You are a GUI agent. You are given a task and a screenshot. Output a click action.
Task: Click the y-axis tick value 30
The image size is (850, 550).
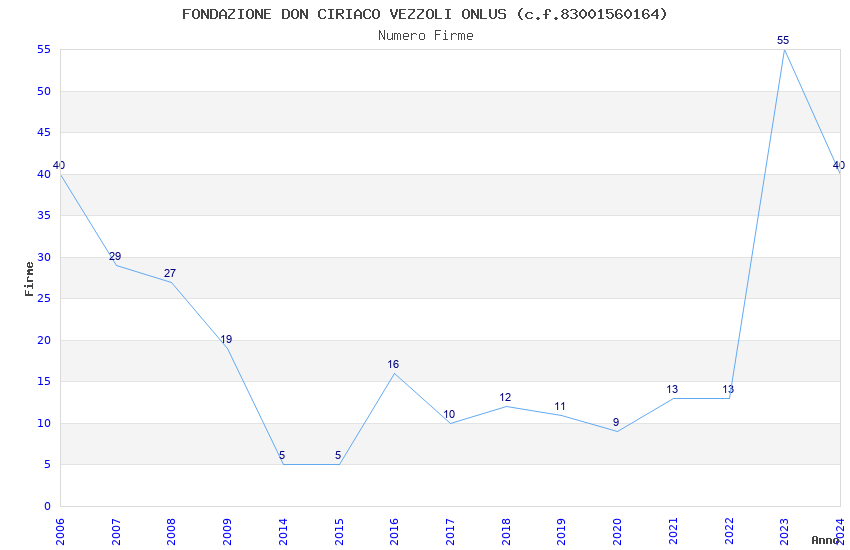click(x=44, y=257)
